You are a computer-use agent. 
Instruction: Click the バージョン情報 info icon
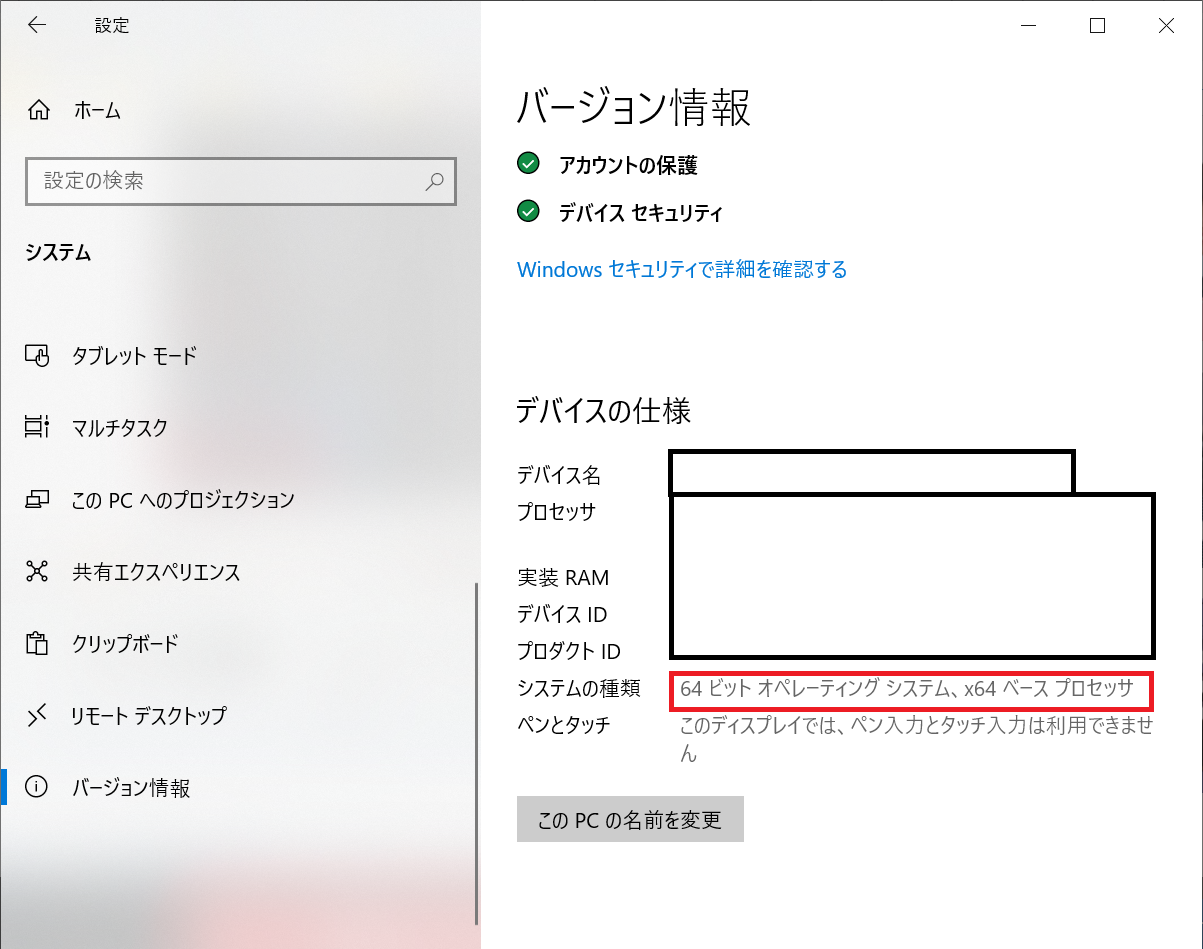click(x=37, y=788)
